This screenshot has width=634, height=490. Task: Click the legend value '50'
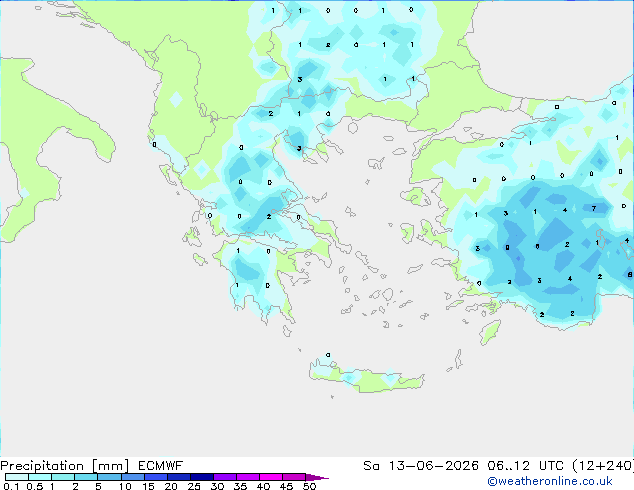pos(309,486)
